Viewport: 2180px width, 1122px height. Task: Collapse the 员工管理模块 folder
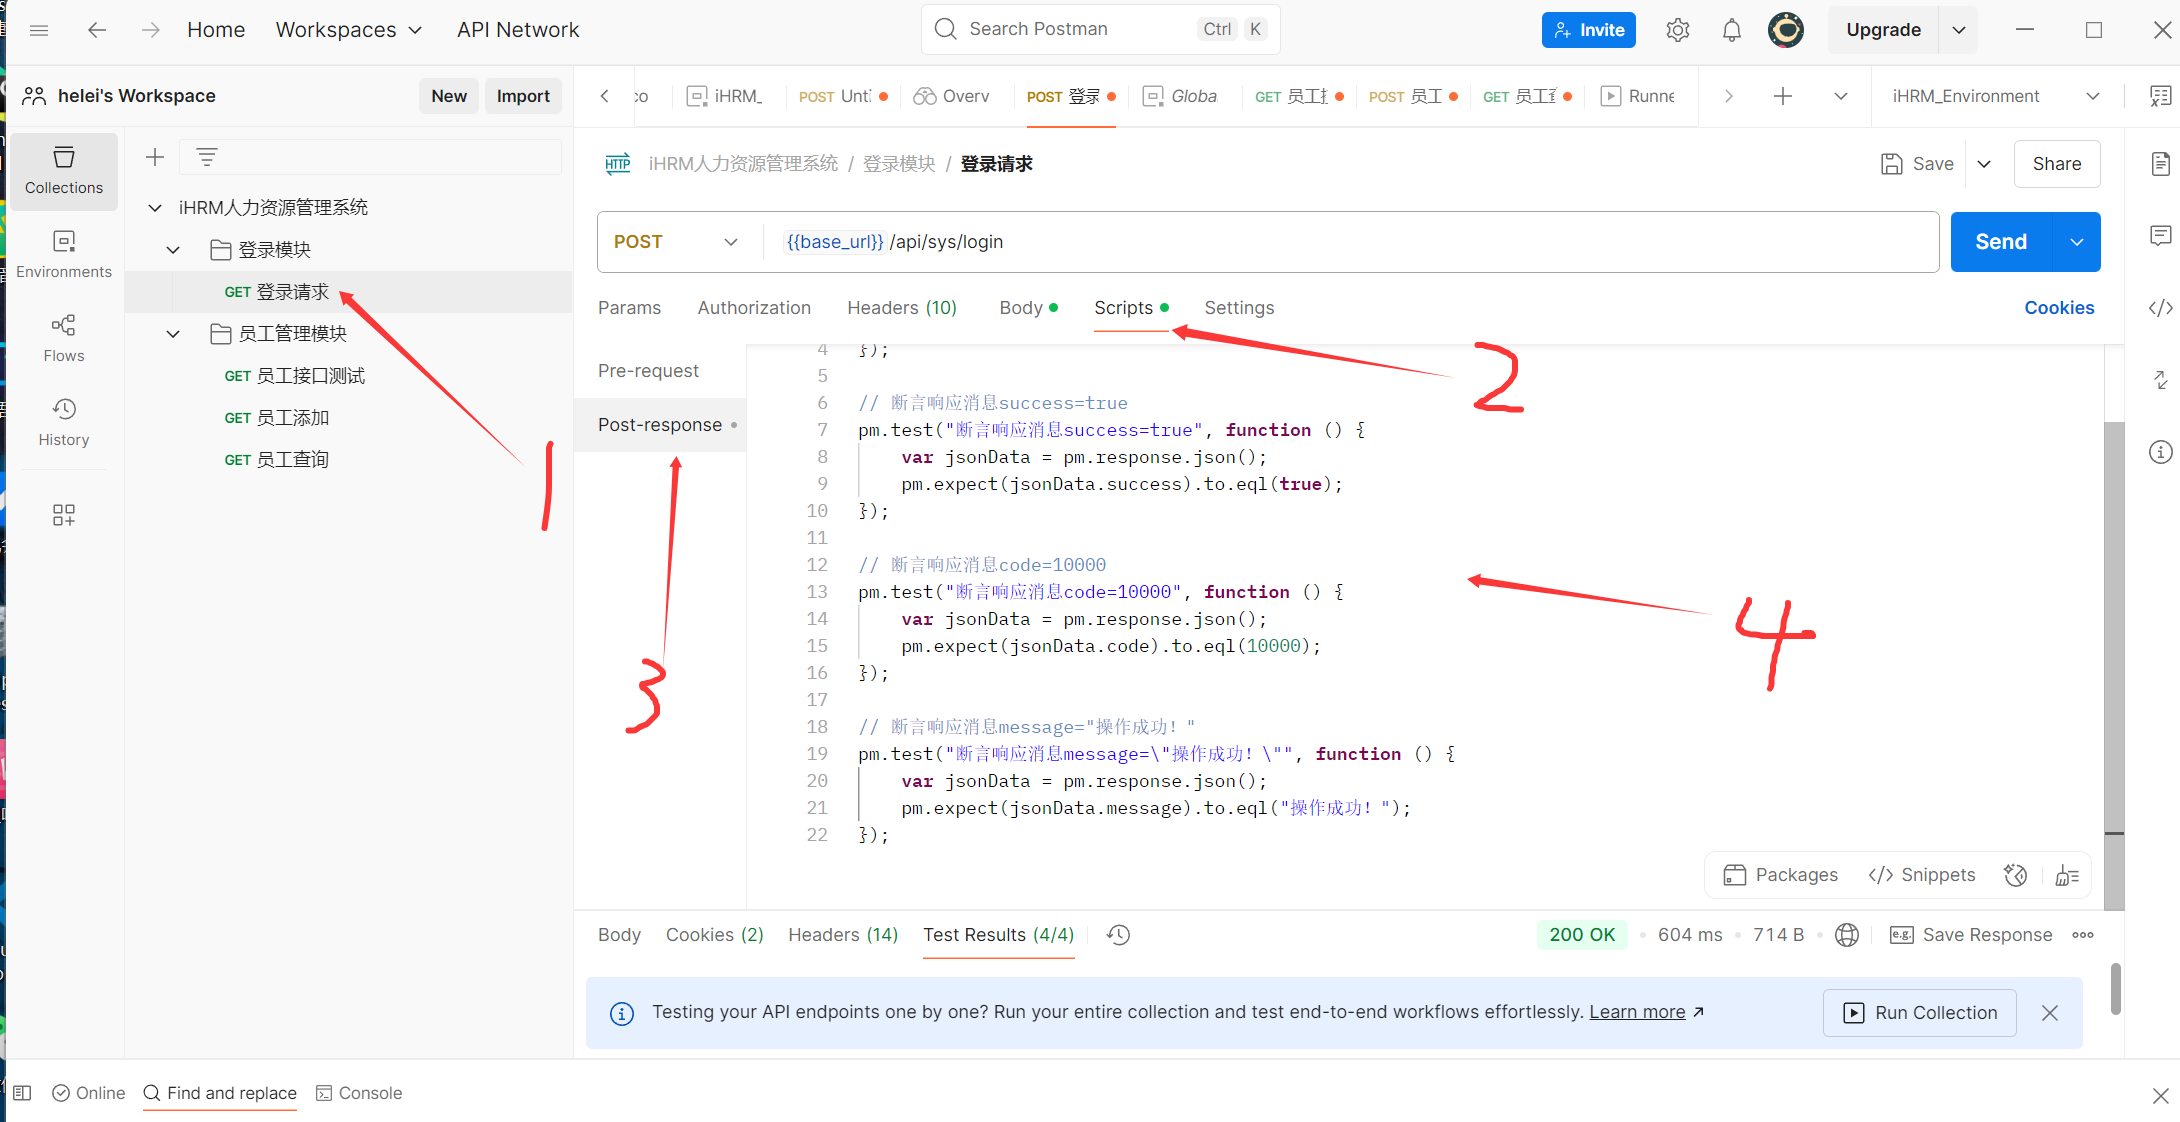coord(173,334)
